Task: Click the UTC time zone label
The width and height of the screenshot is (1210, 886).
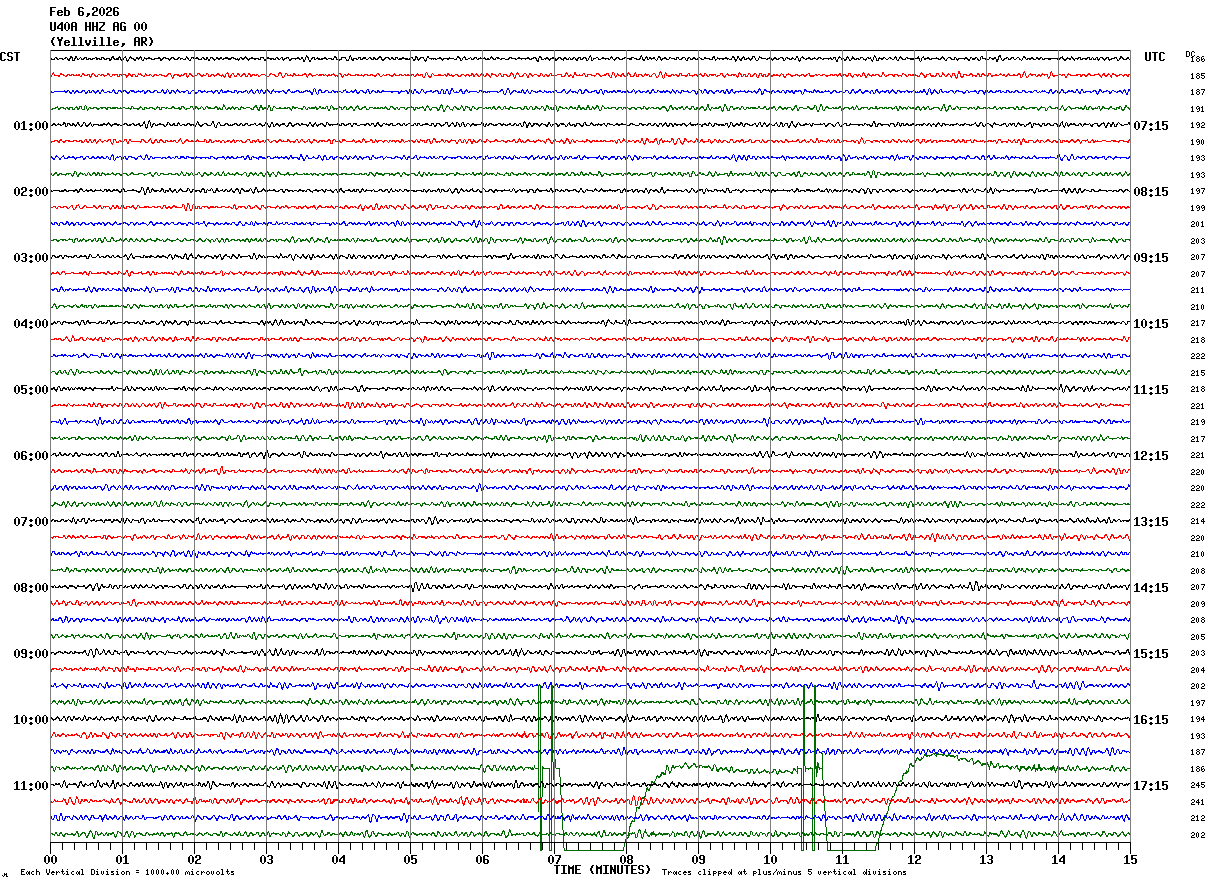Action: 1155,57
